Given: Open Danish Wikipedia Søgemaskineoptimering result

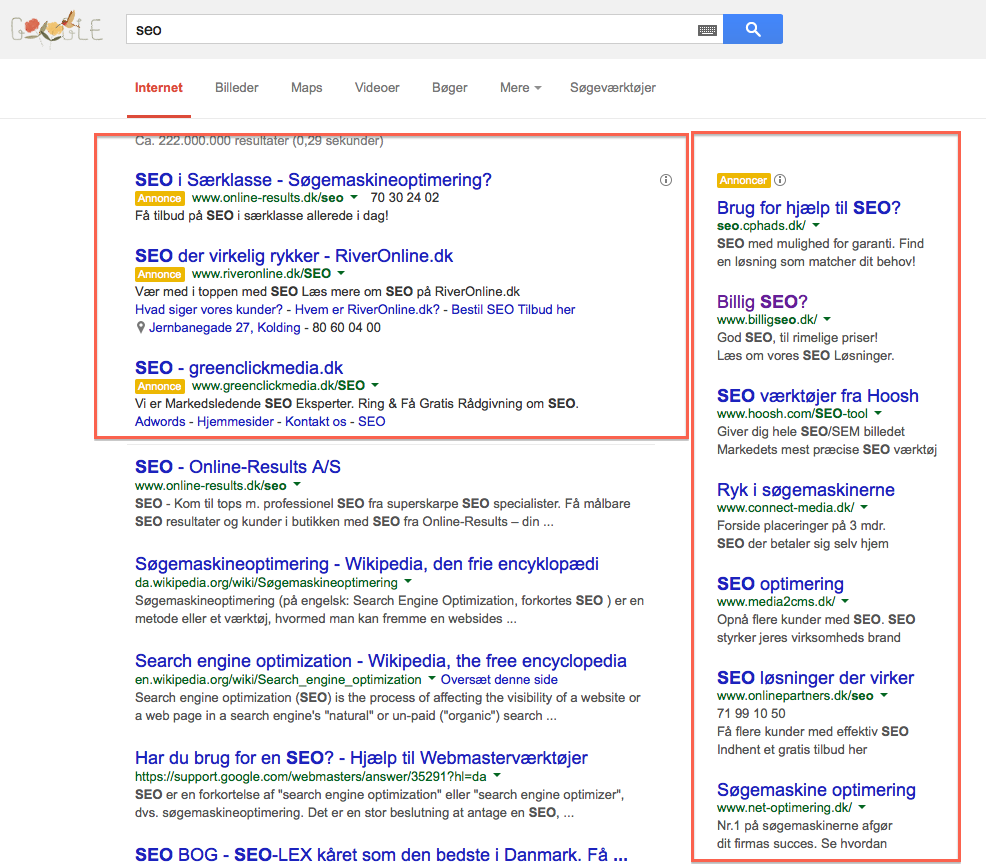Looking at the screenshot, I should point(367,563).
